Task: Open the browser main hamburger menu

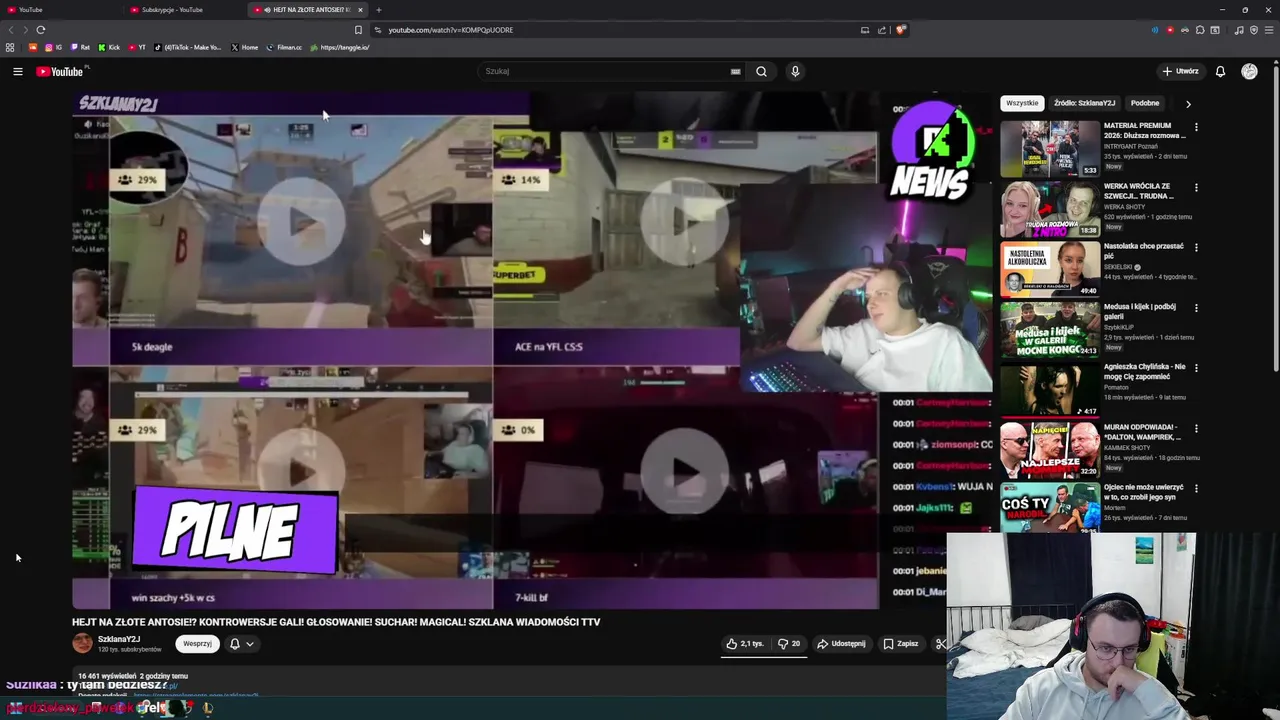Action: pos(1268,30)
